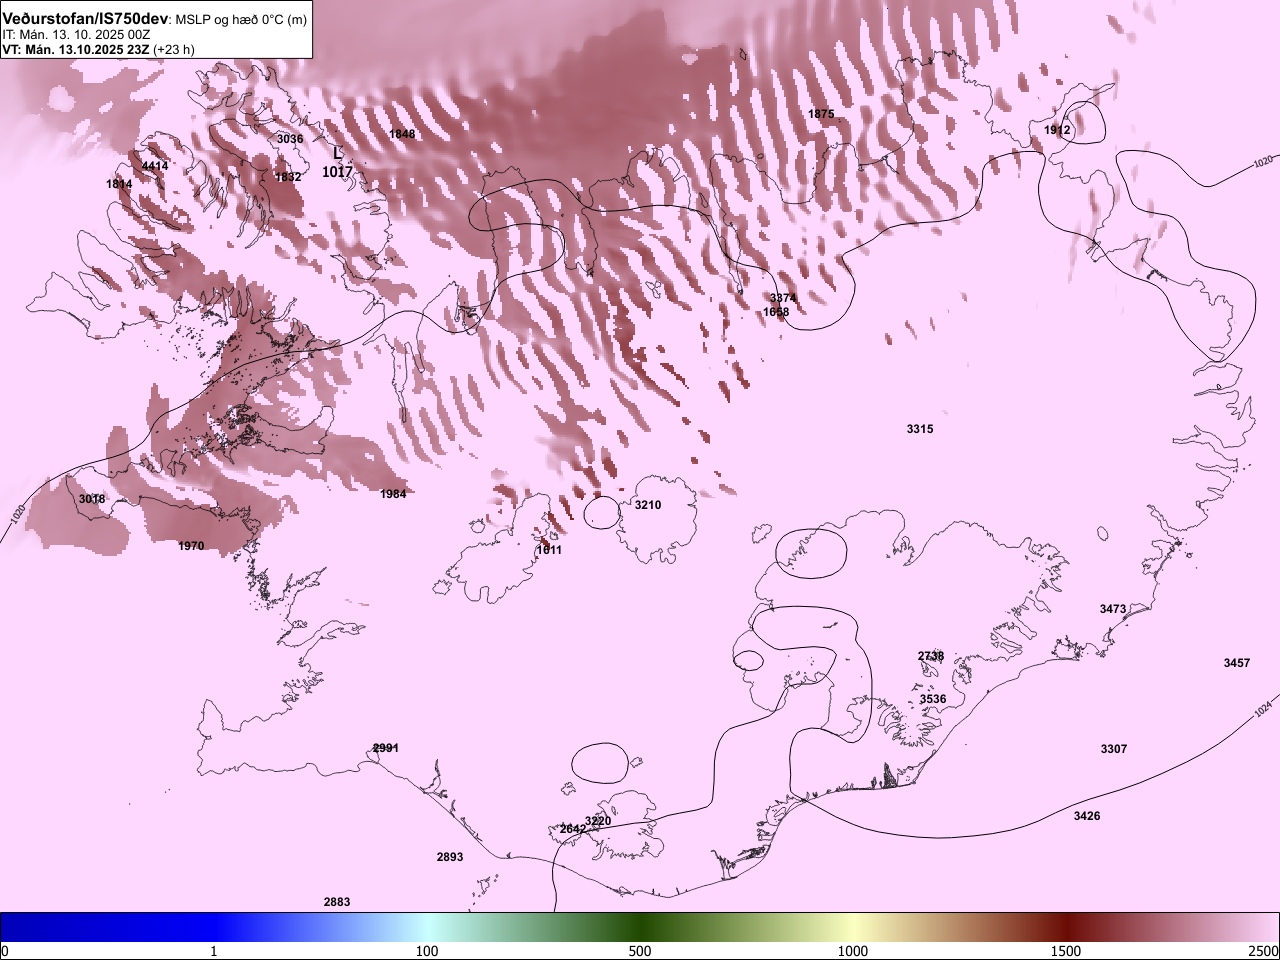Click the 3457 height value
Viewport: 1280px width, 960px height.
[1237, 663]
